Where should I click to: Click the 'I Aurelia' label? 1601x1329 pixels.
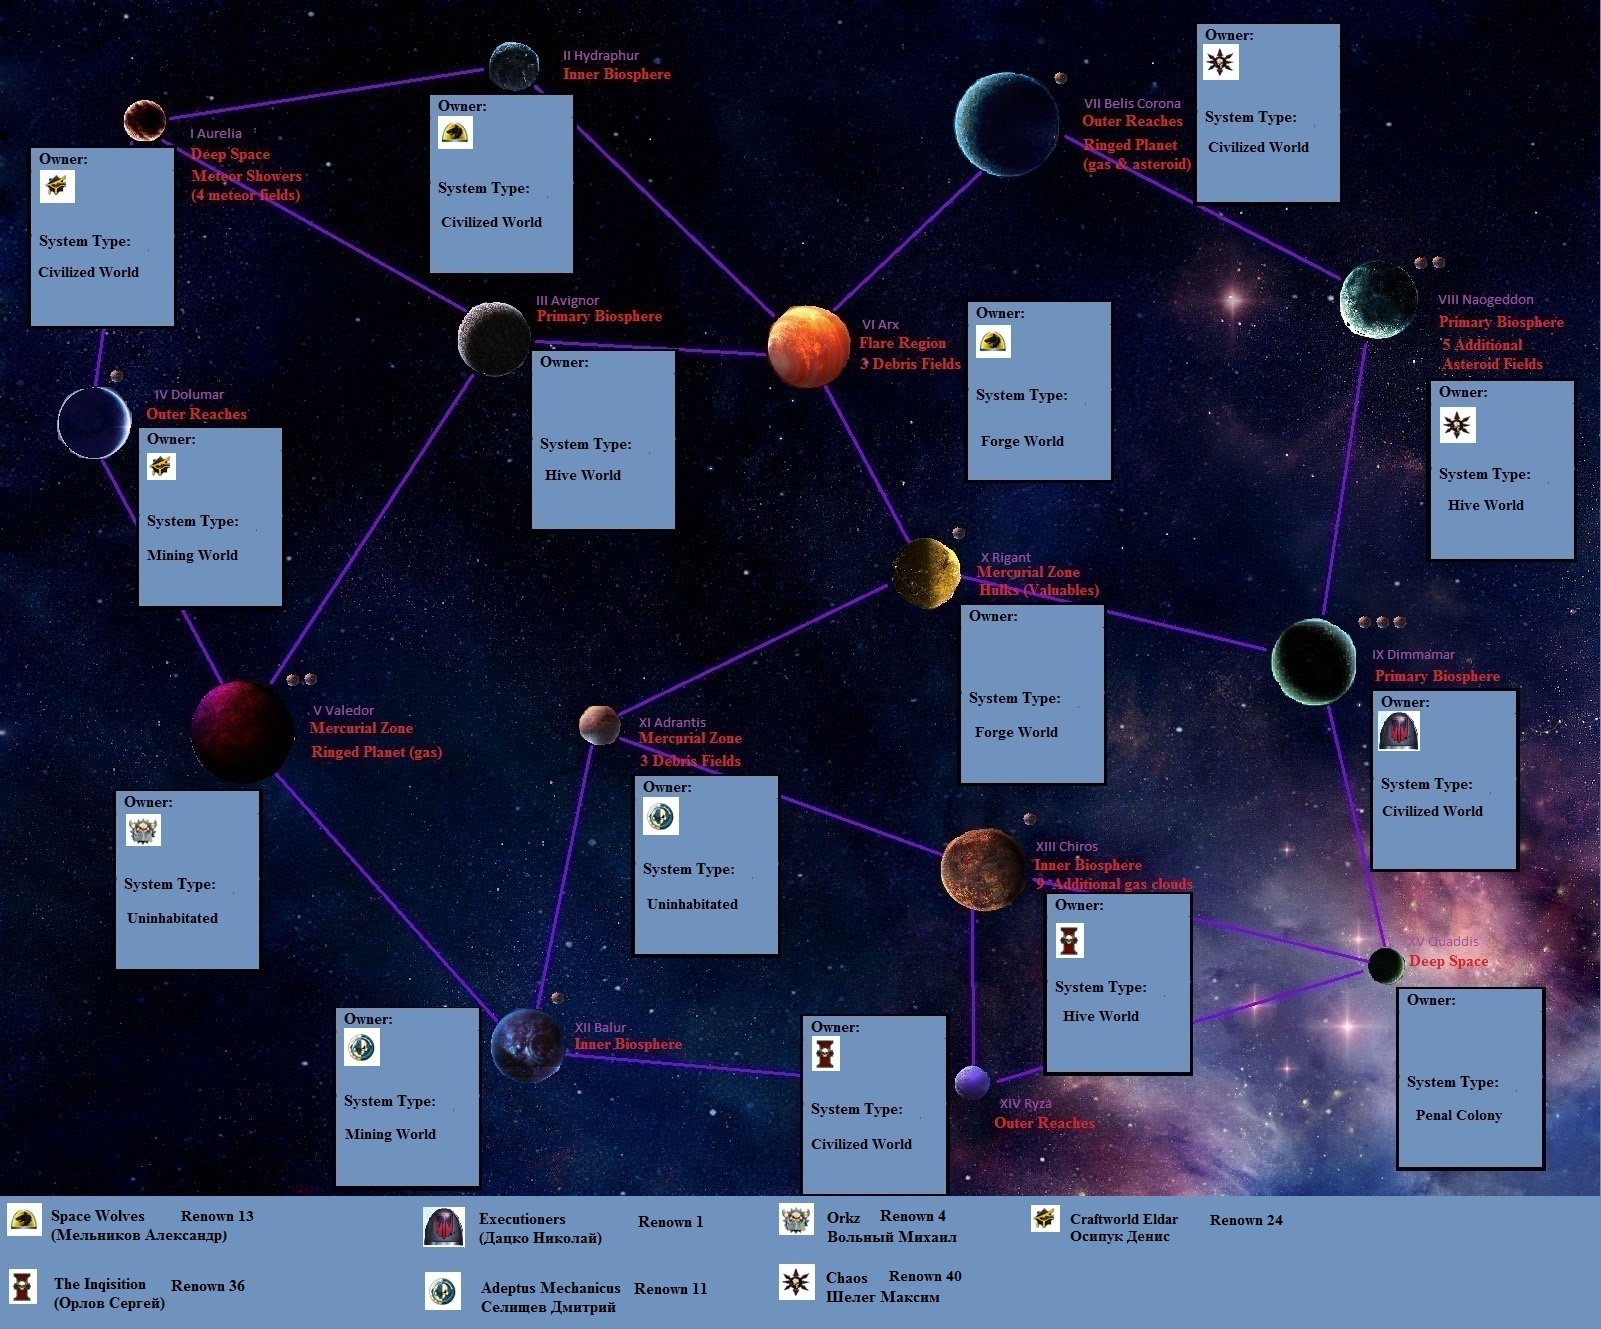(216, 133)
